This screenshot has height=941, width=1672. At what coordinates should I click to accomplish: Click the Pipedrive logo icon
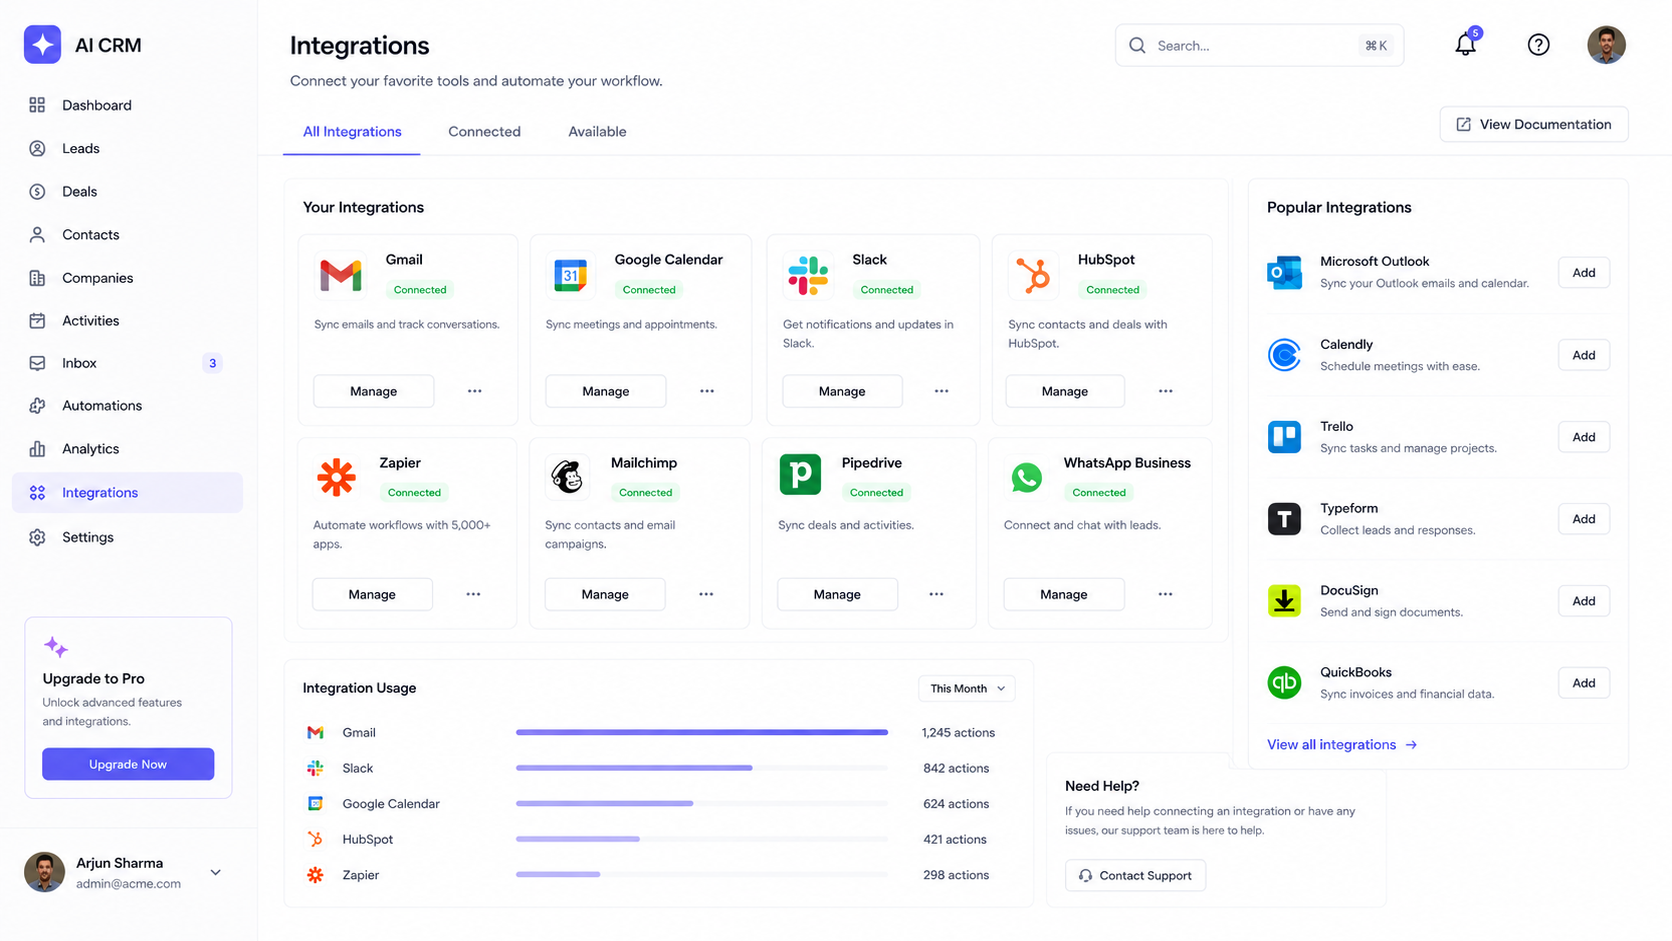tap(800, 475)
